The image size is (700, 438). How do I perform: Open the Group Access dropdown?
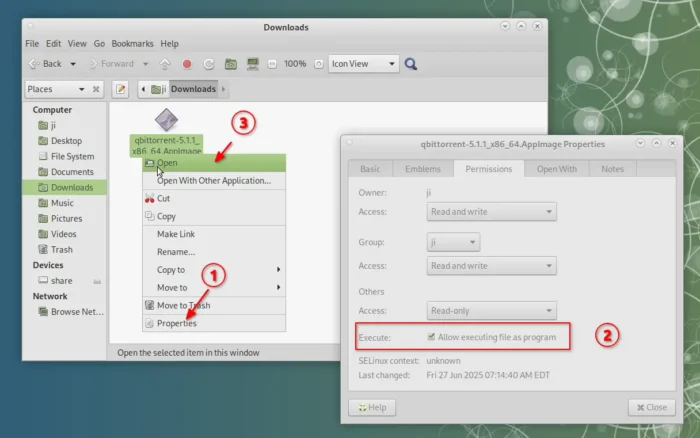(492, 266)
